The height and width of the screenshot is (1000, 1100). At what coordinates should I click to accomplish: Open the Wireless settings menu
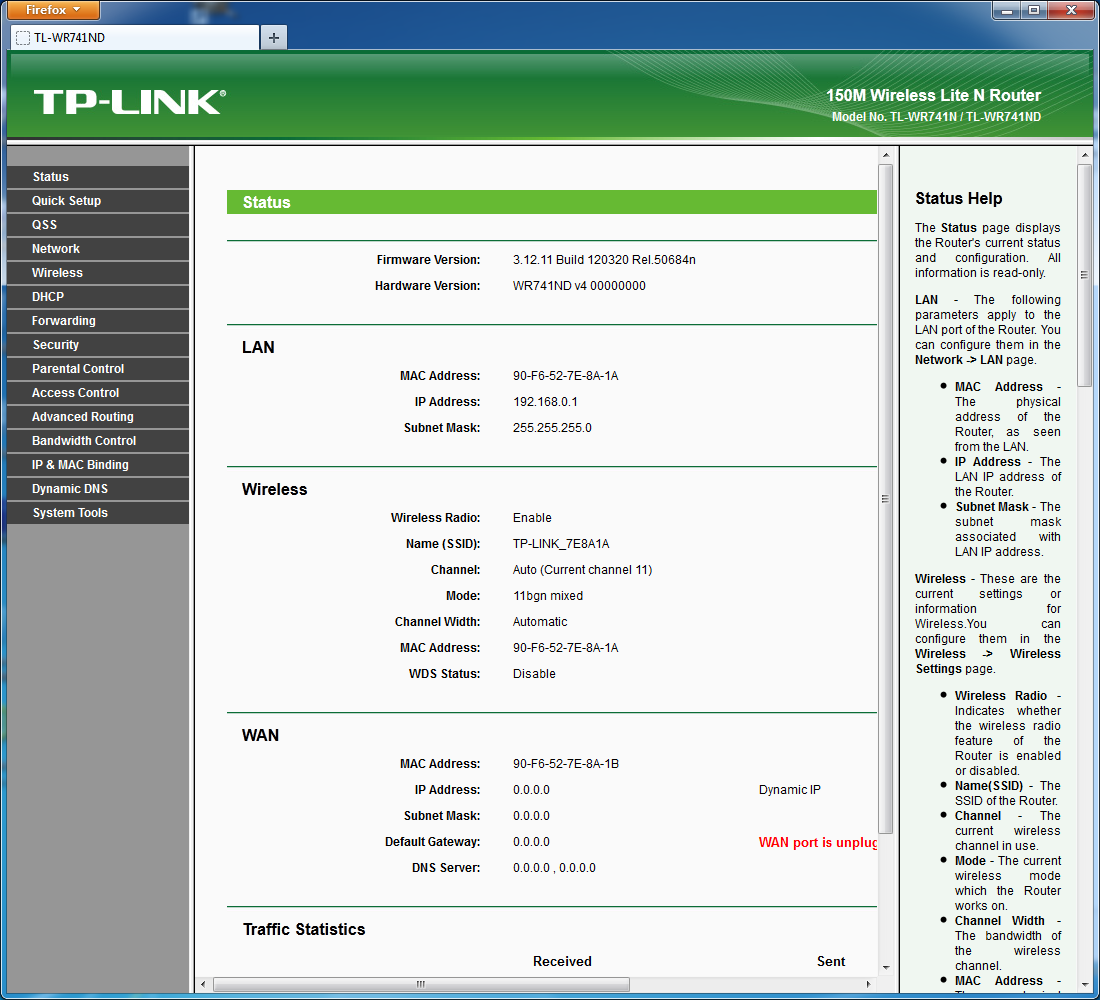[x=98, y=273]
